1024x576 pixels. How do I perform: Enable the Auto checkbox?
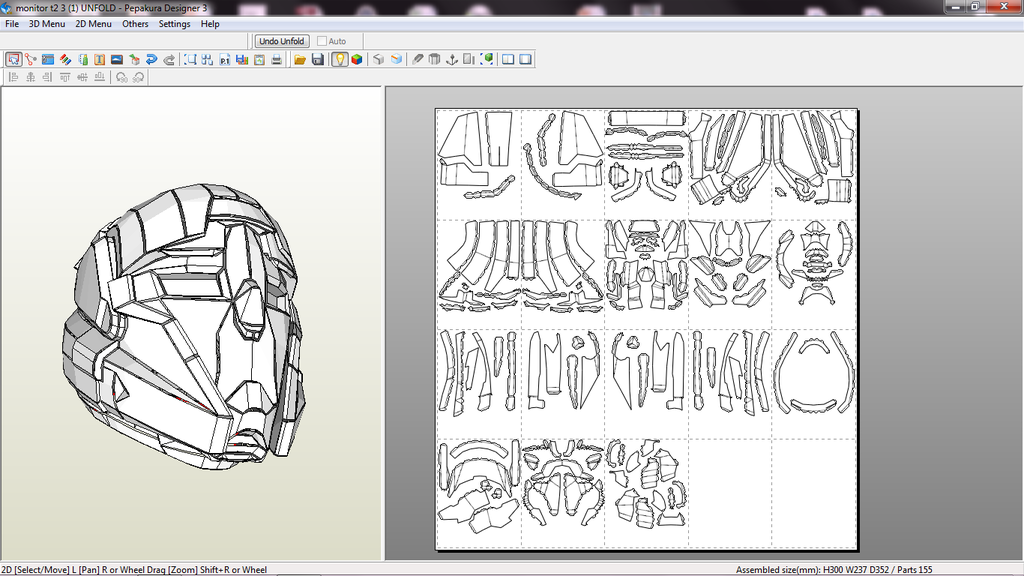[x=323, y=41]
